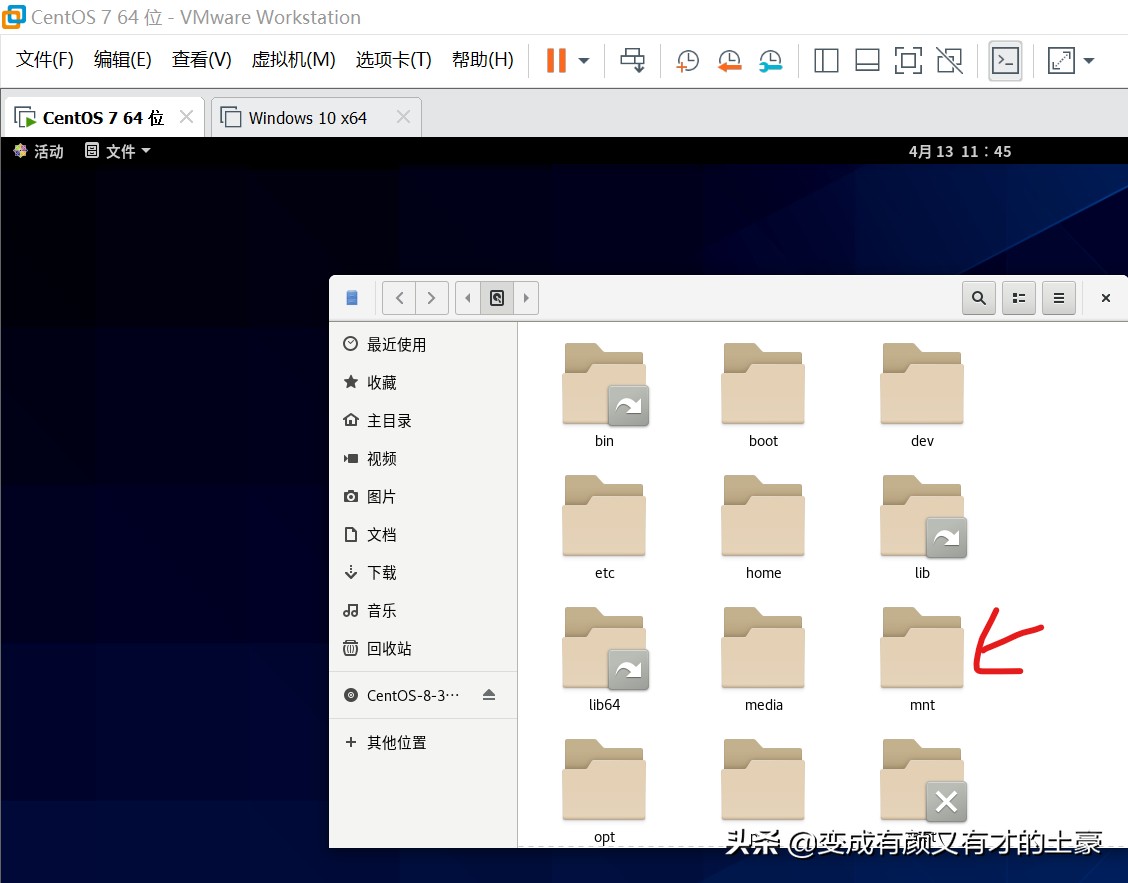Close the file manager window
The image size is (1128, 883).
coord(1106,298)
